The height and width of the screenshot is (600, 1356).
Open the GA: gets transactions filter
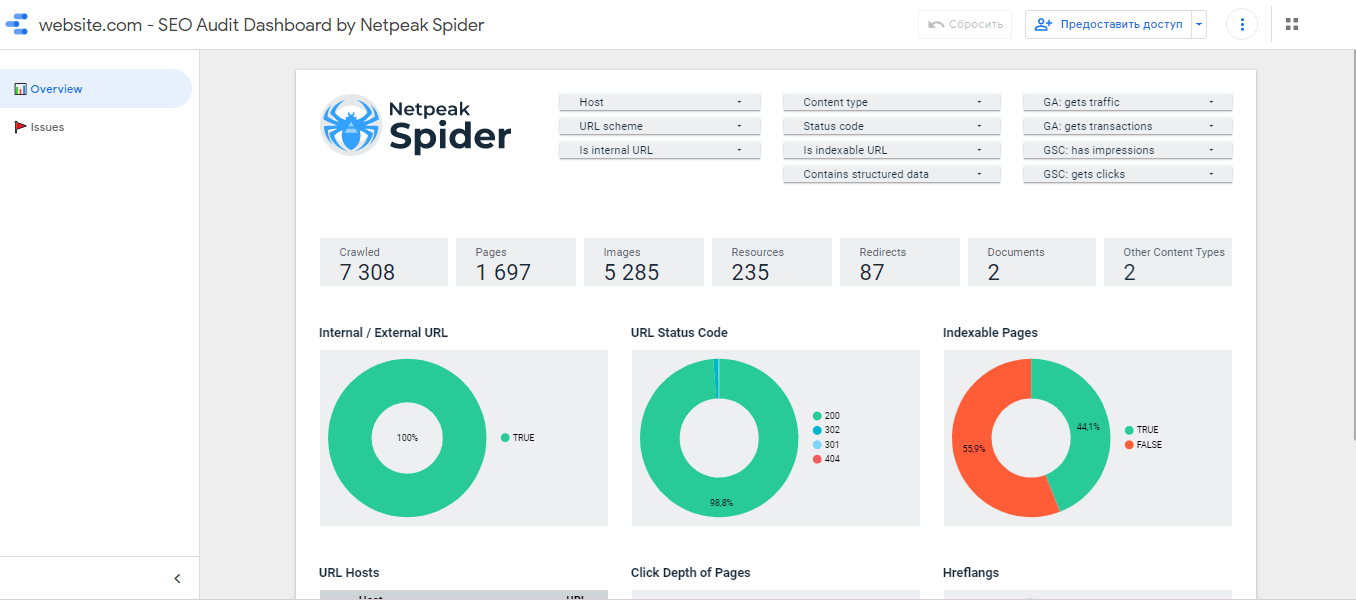tap(1128, 126)
